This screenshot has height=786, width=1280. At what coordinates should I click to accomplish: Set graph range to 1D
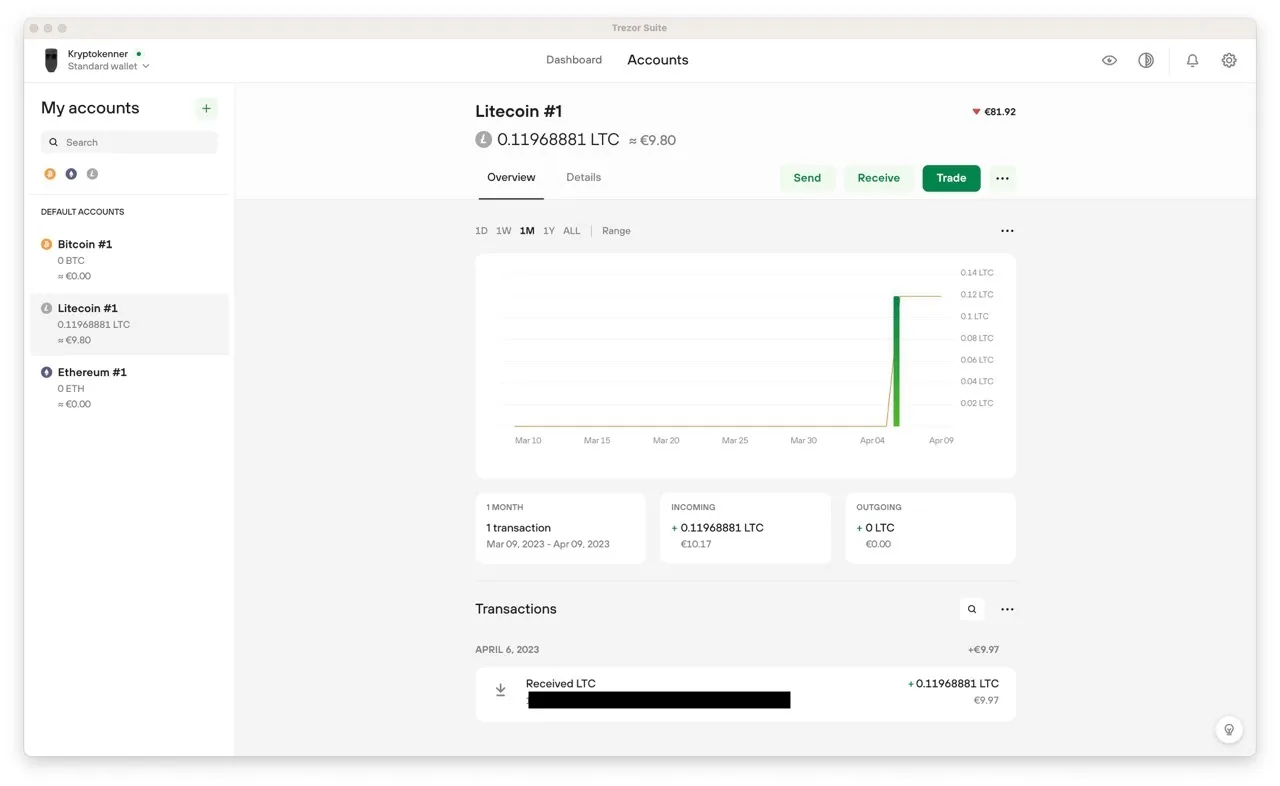(x=481, y=231)
